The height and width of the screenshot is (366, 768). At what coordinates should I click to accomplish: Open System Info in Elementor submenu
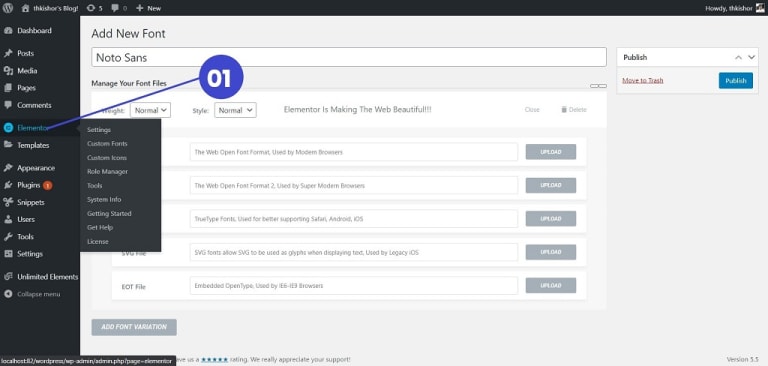(x=104, y=199)
